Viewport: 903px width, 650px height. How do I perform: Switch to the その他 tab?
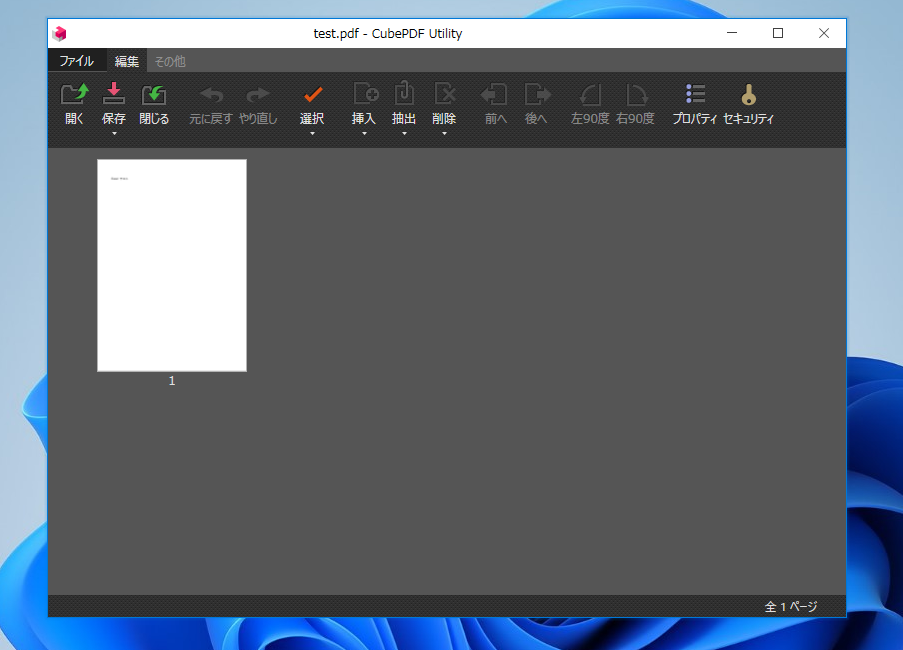[x=169, y=61]
